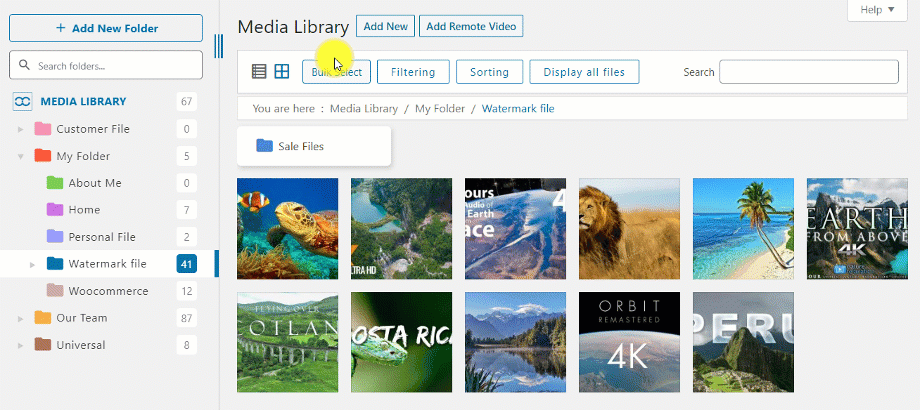This screenshot has width=920, height=410.
Task: Click the orange Our Team folder icon
Action: click(x=43, y=318)
